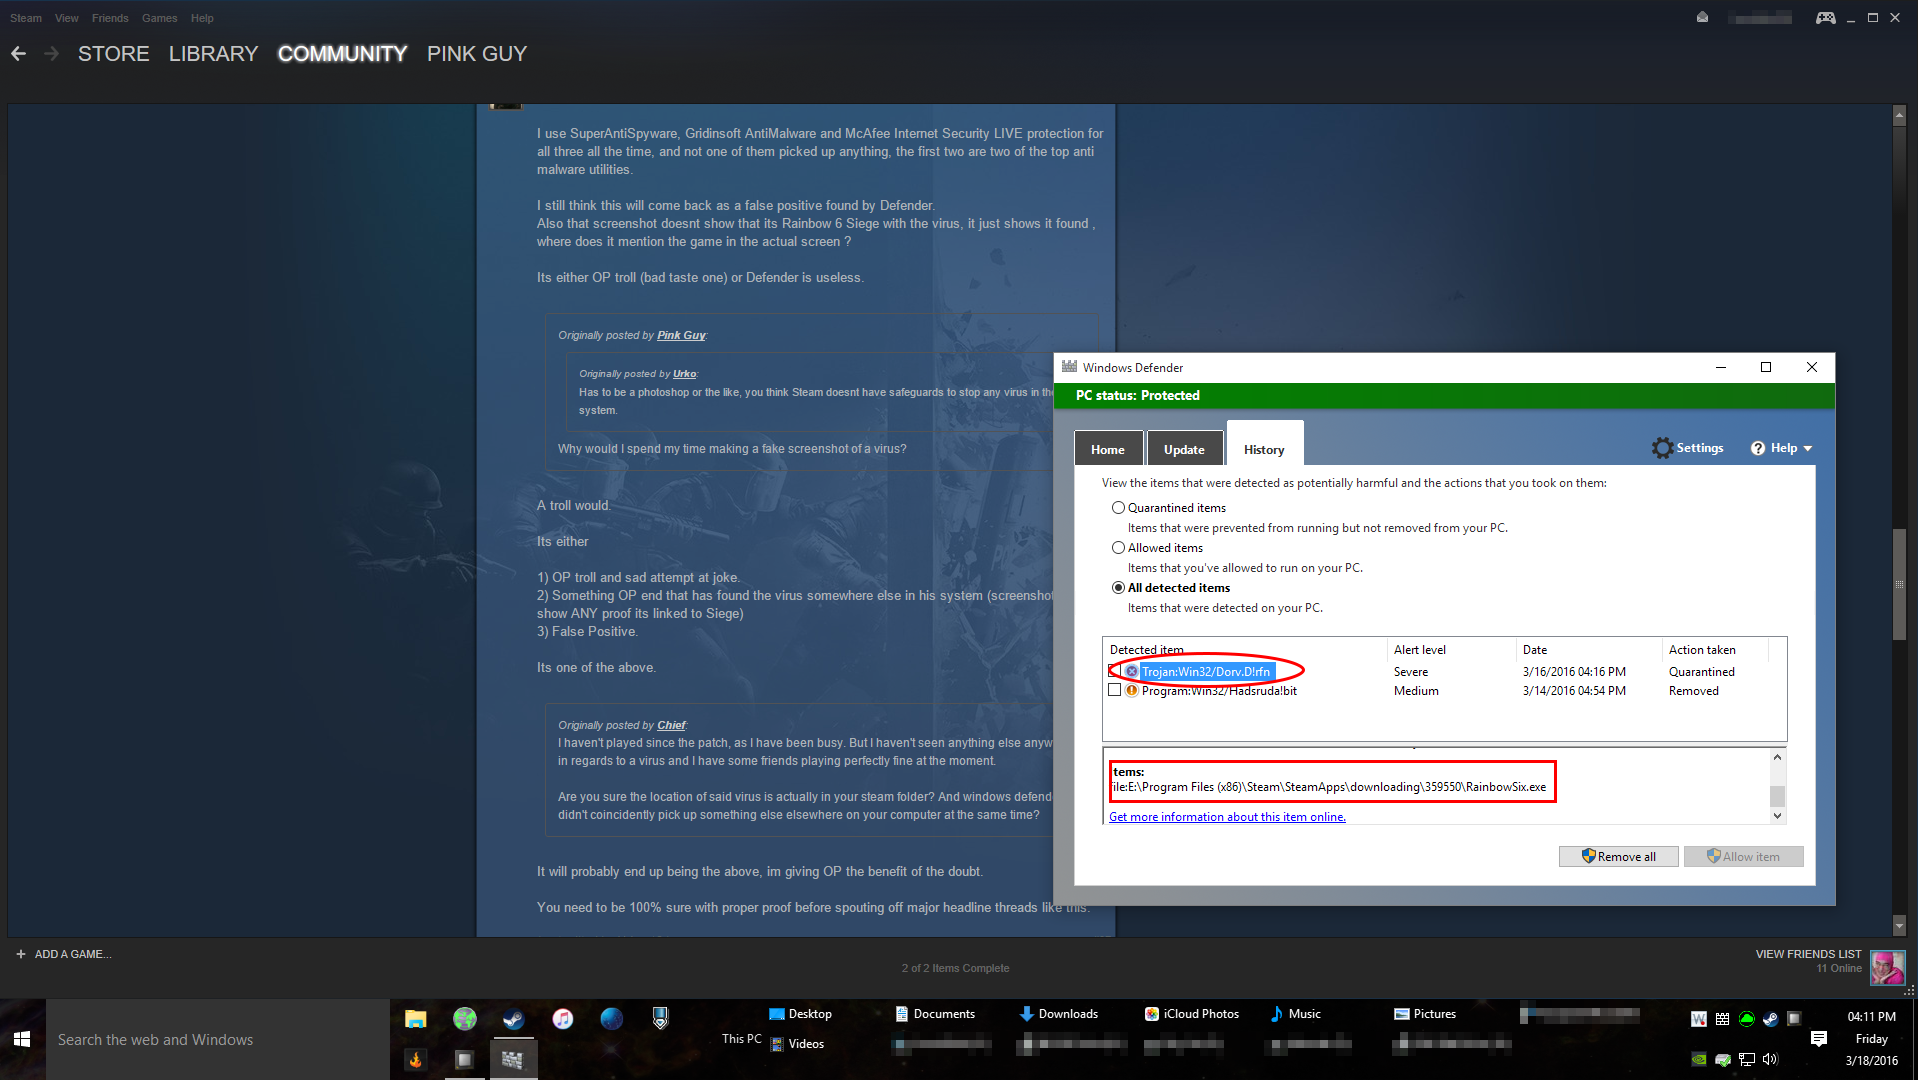Switch to the Defender Update tab
The image size is (1918, 1080).
point(1184,449)
